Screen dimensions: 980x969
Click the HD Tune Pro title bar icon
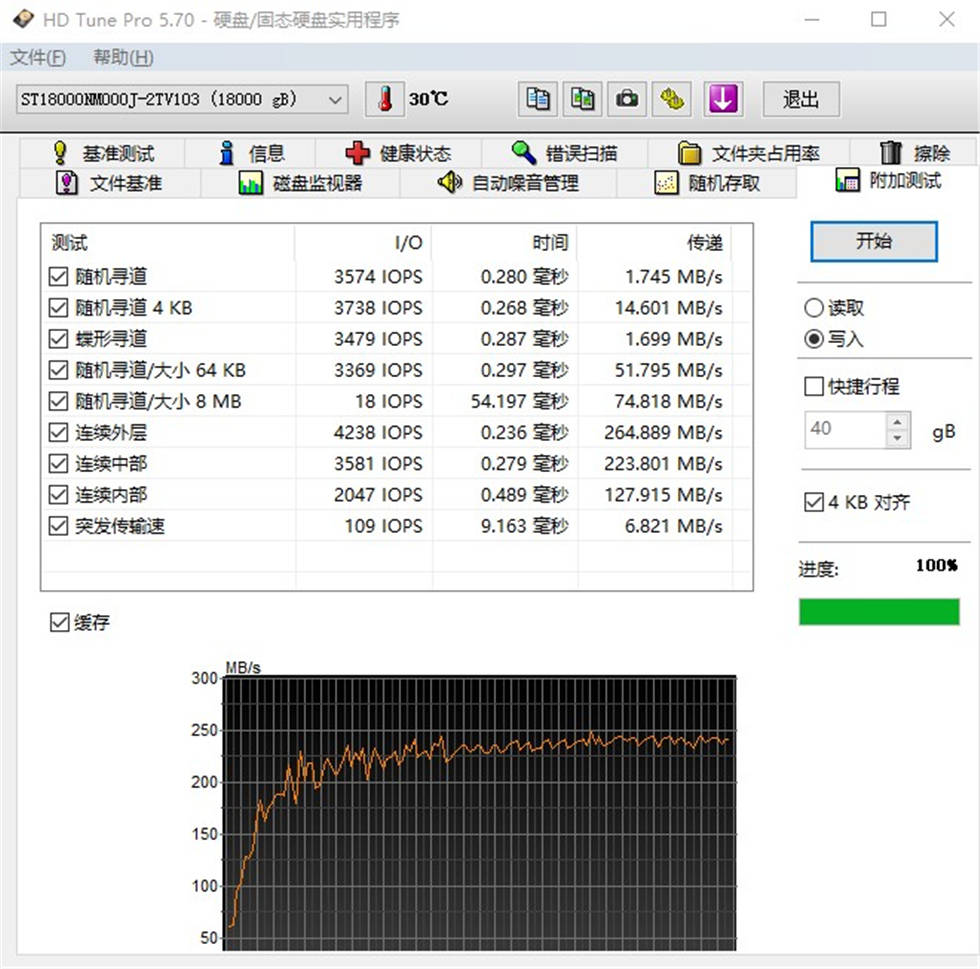click(x=23, y=19)
